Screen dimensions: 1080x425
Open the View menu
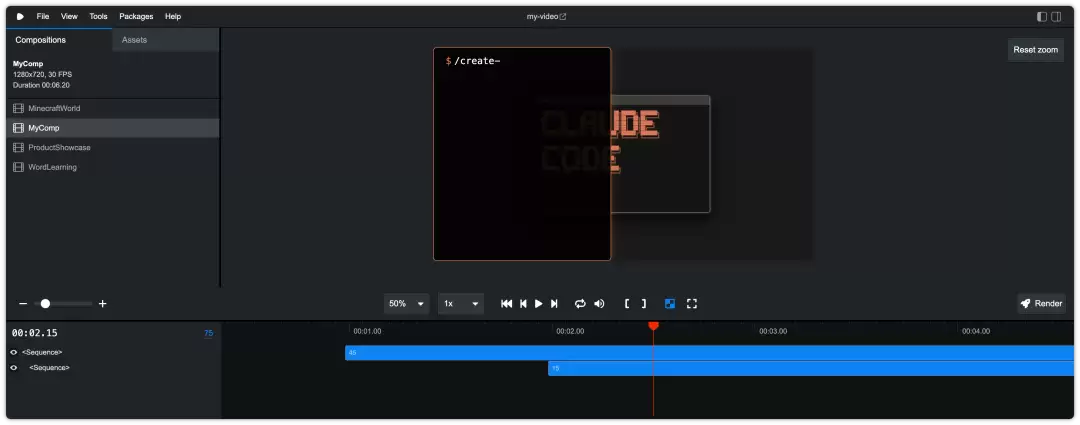click(69, 16)
